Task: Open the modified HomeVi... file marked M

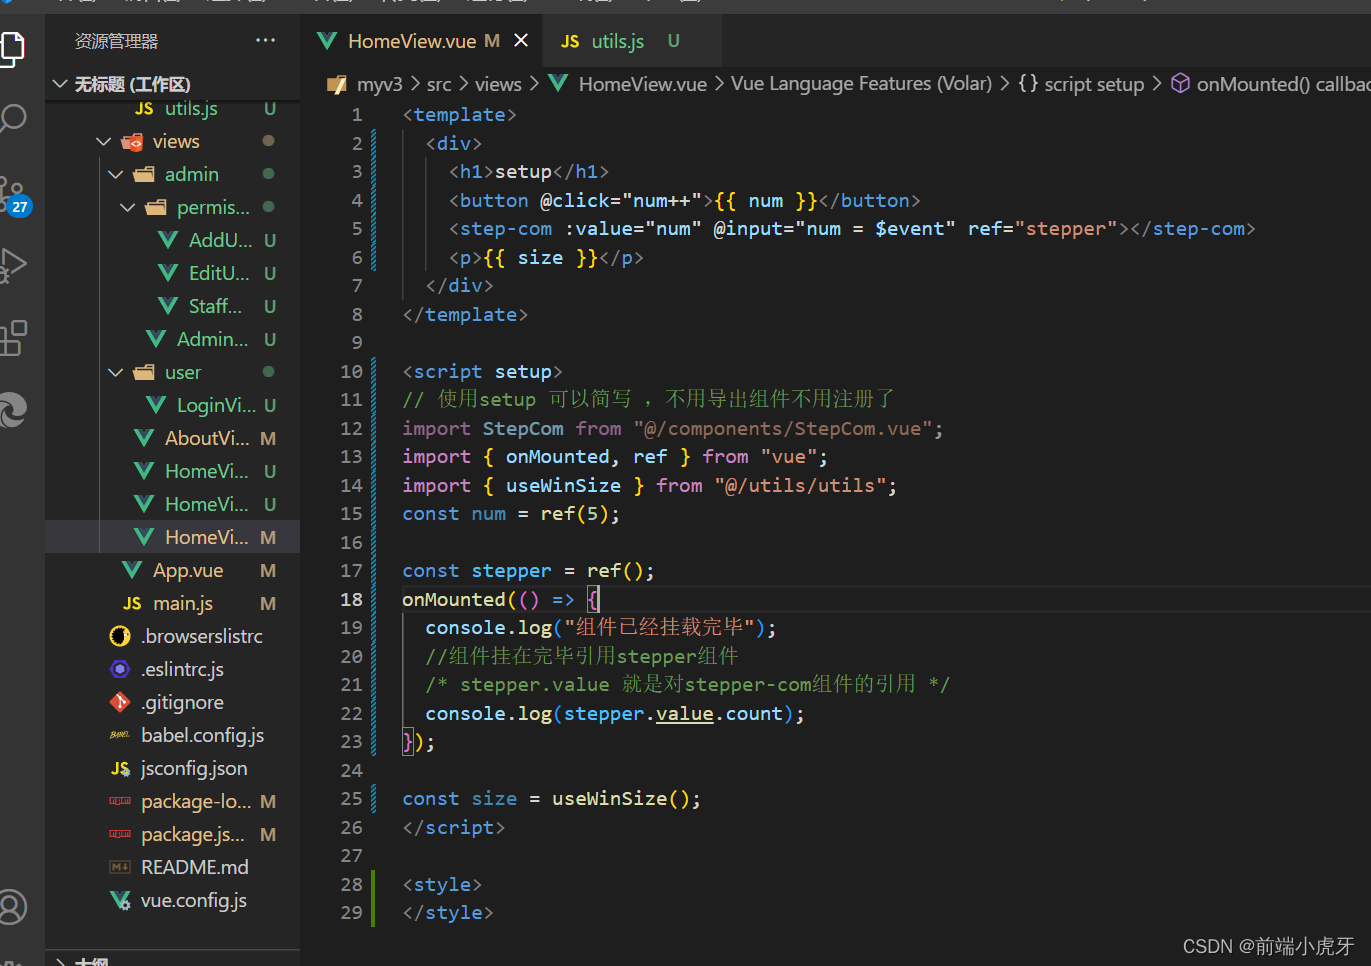Action: tap(172, 537)
